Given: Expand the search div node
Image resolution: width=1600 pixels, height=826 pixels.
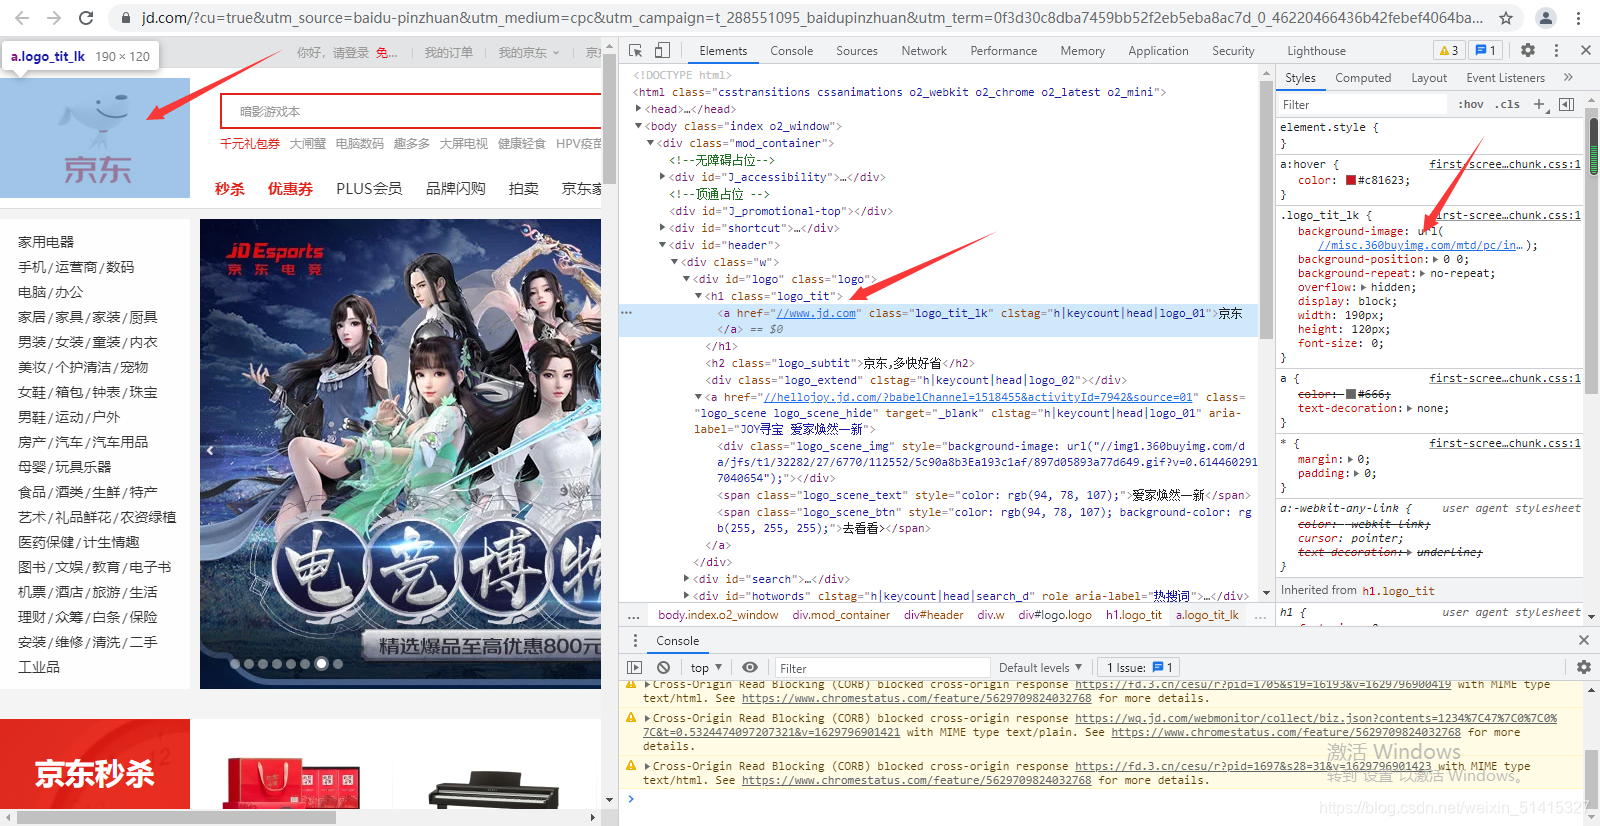Looking at the screenshot, I should [686, 579].
